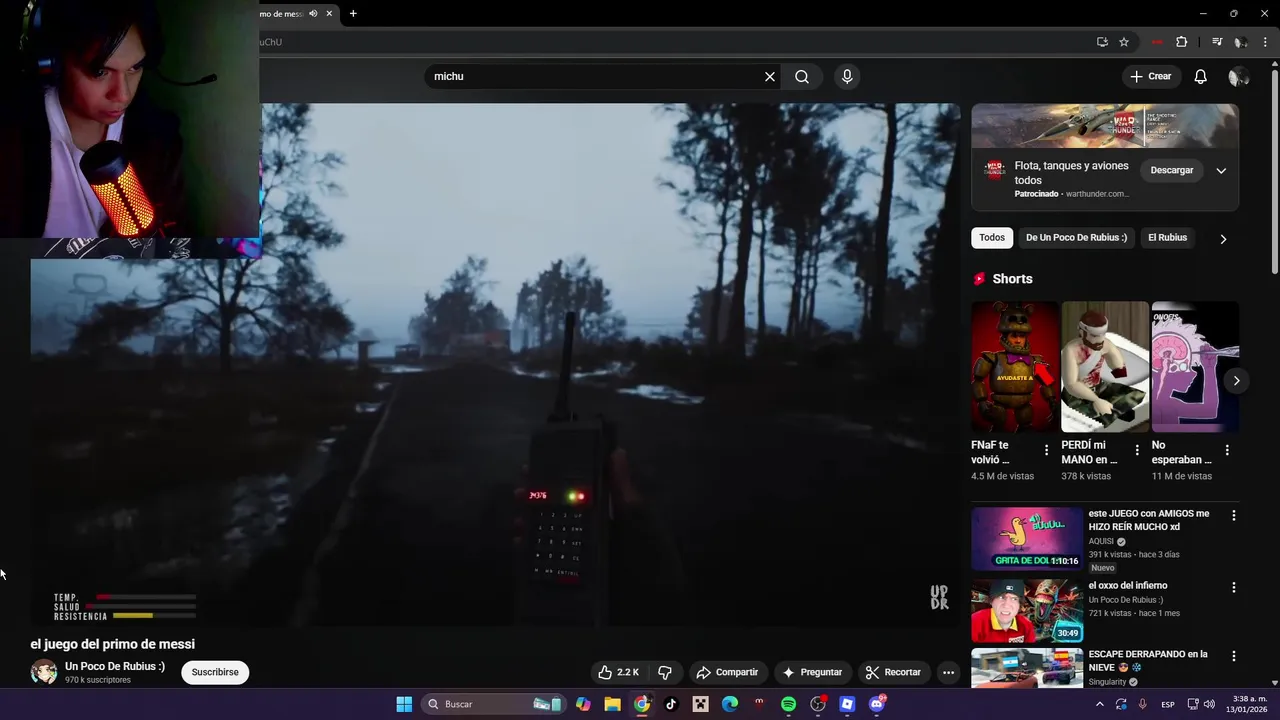
Task: Open the 'PERDÍ mi MANO en' short thumbnail
Action: click(1105, 367)
